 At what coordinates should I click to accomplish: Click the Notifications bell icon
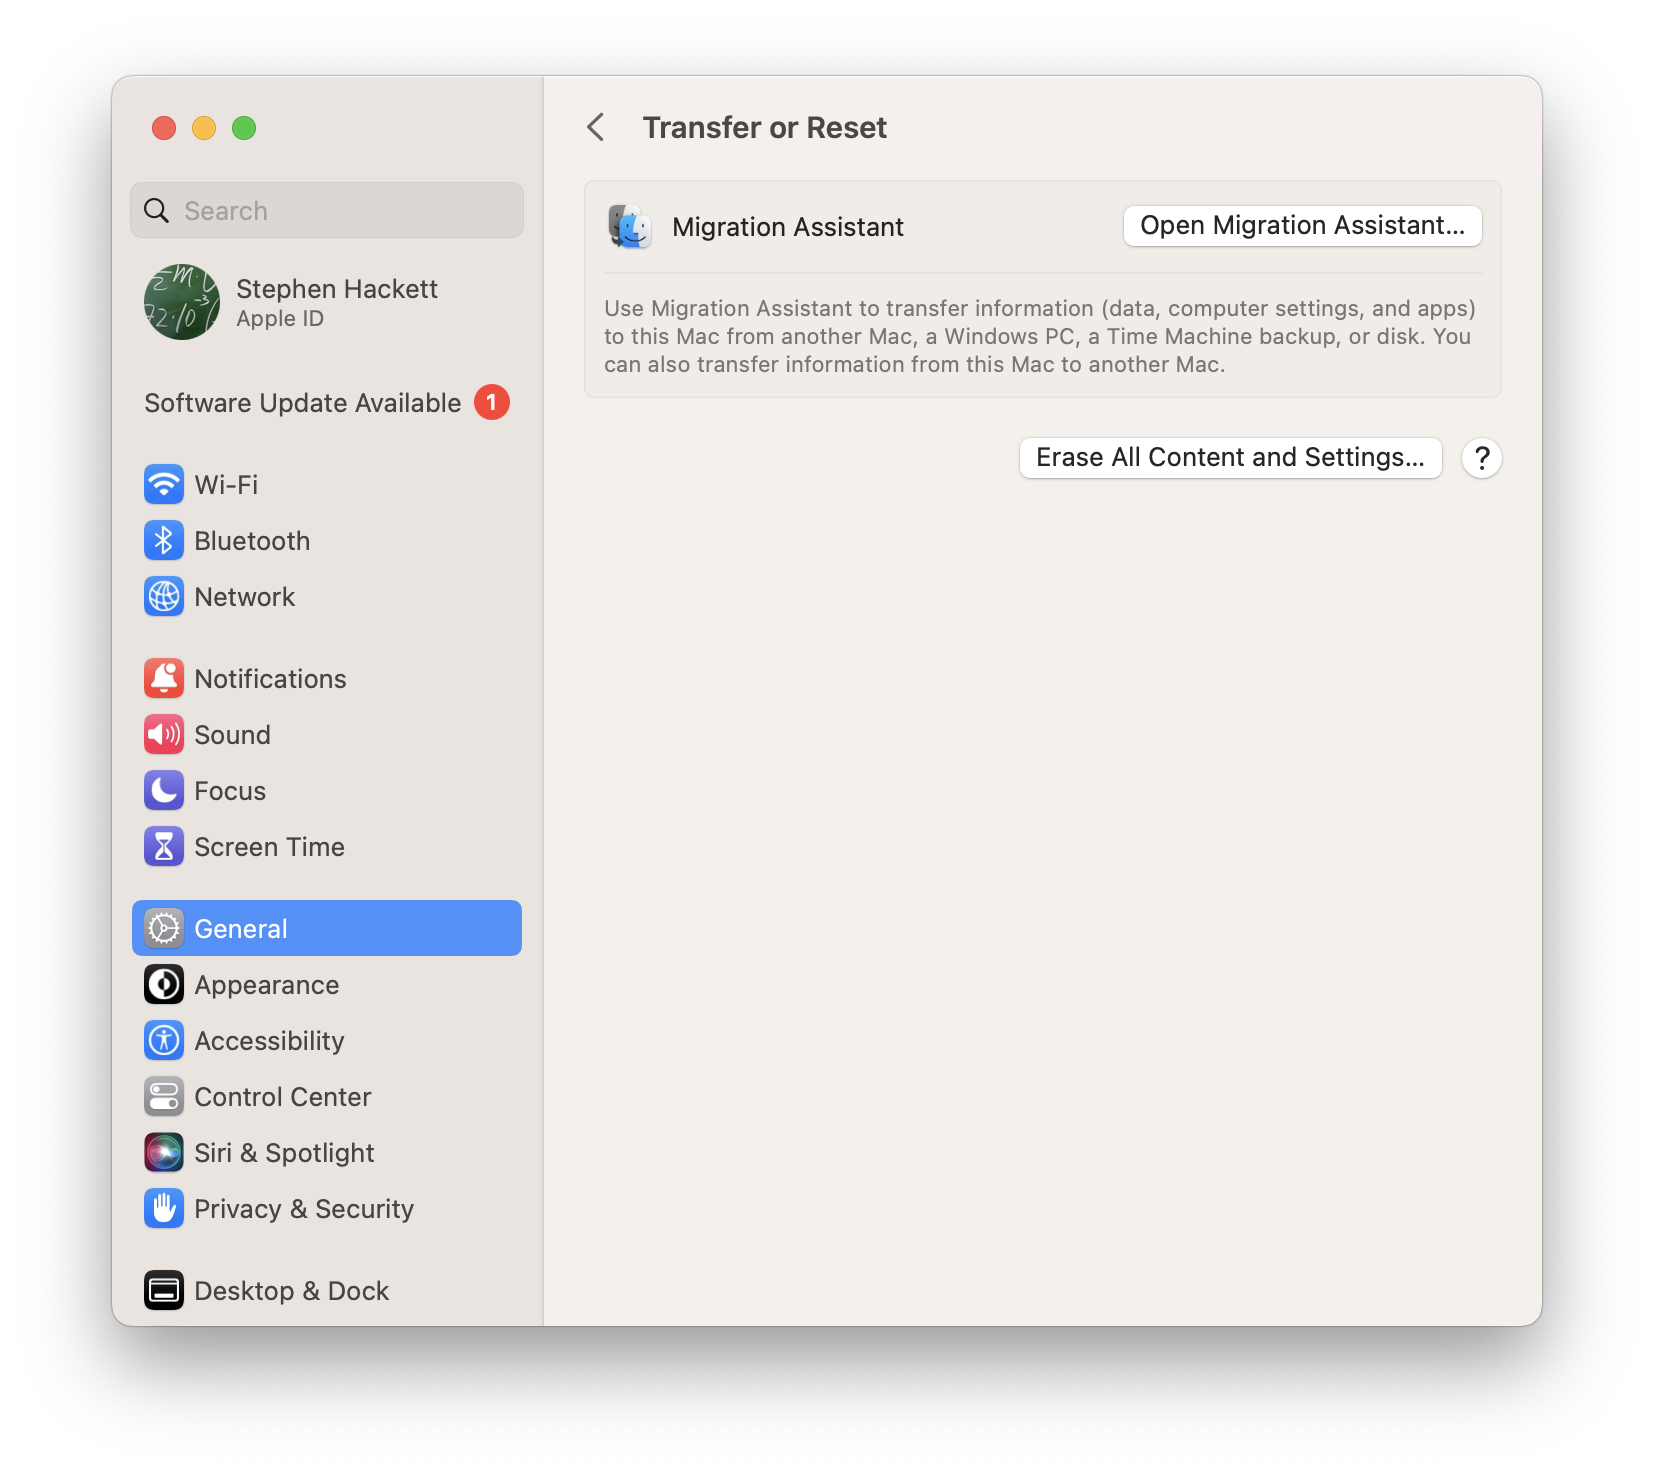[163, 679]
